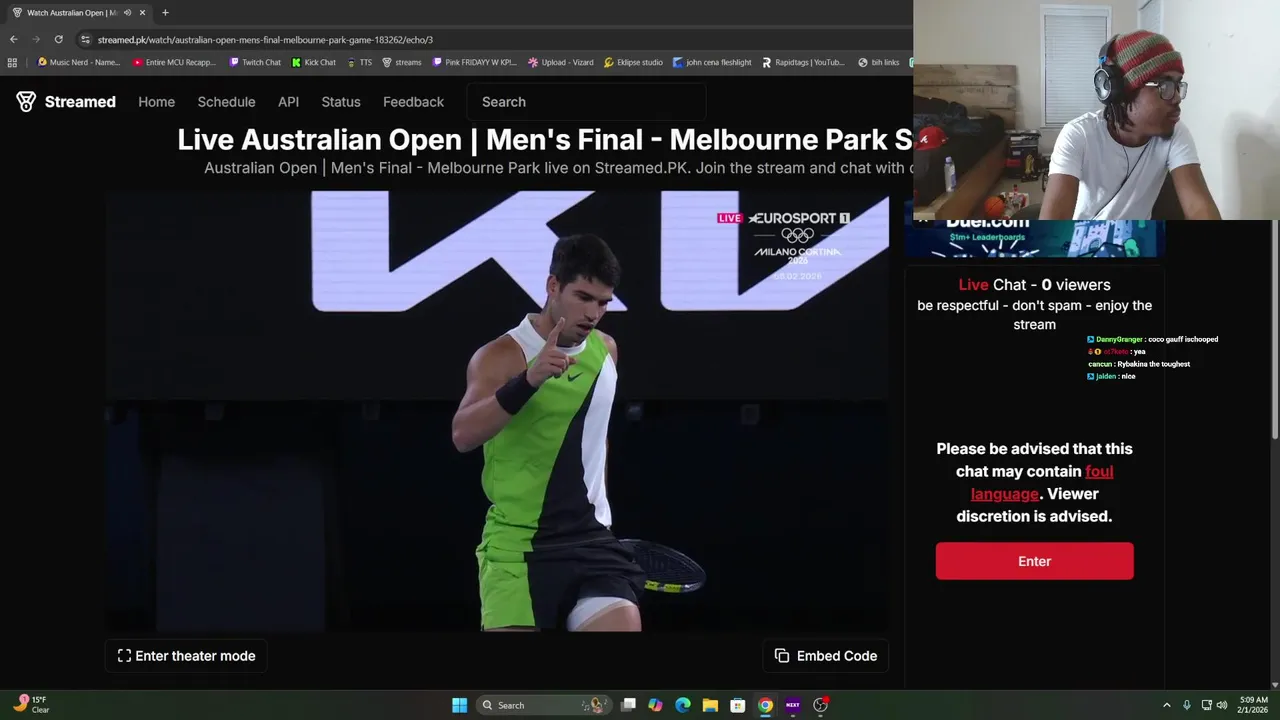The image size is (1280, 720).
Task: Open Kick Chat bookmark
Action: (x=314, y=62)
